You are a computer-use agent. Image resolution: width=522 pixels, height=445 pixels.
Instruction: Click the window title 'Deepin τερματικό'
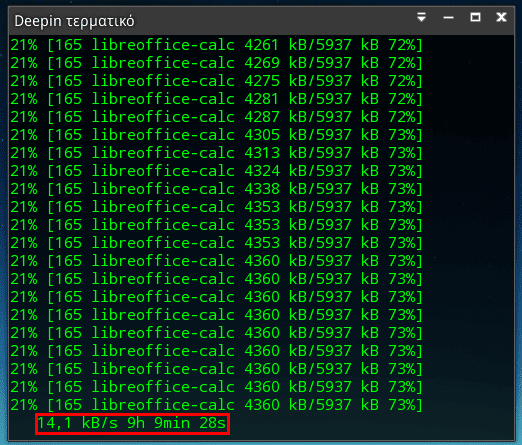[74, 21]
